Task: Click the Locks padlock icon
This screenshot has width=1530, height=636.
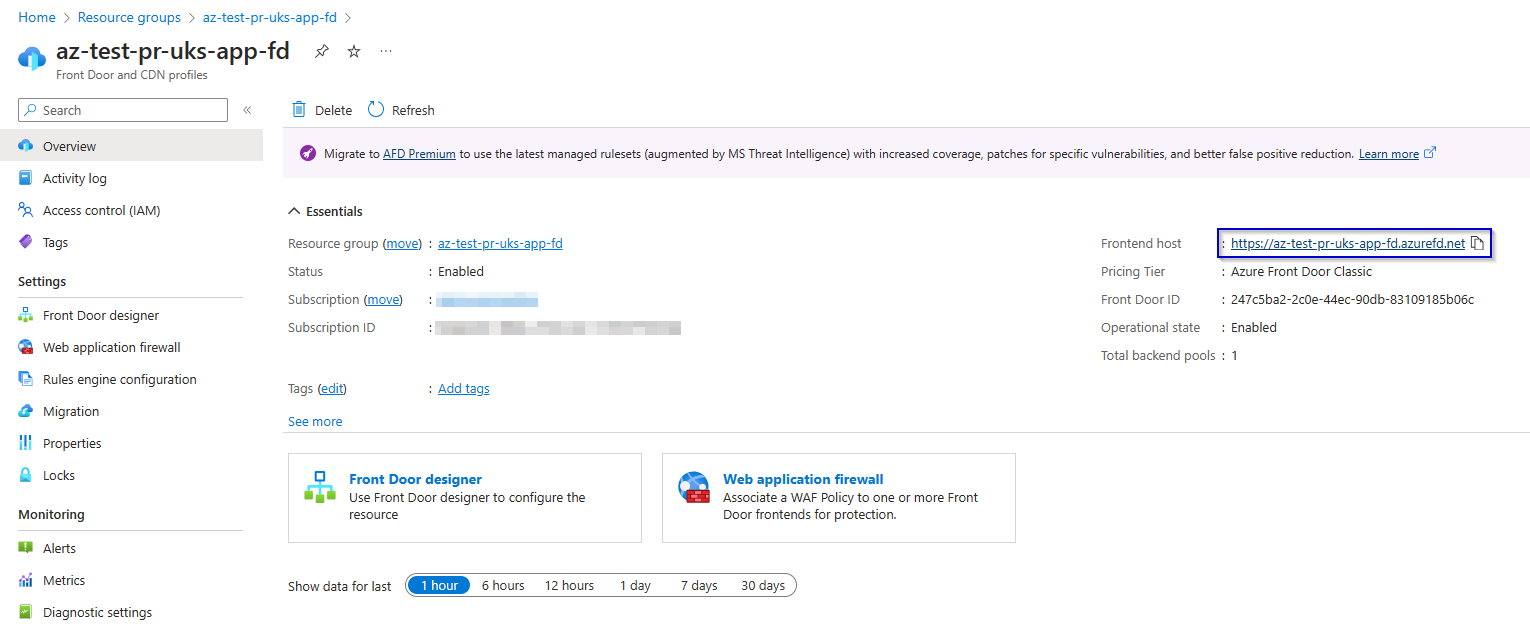Action: point(26,475)
